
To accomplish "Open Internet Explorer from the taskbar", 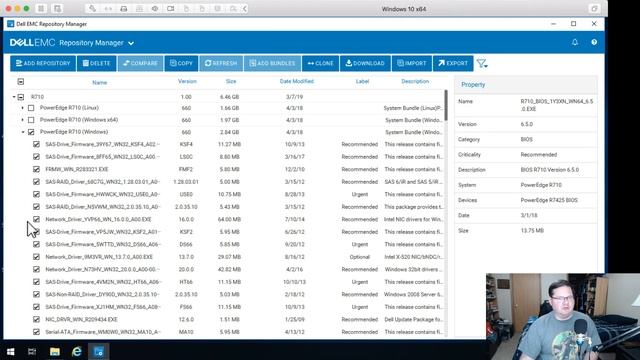I will pos(77,351).
